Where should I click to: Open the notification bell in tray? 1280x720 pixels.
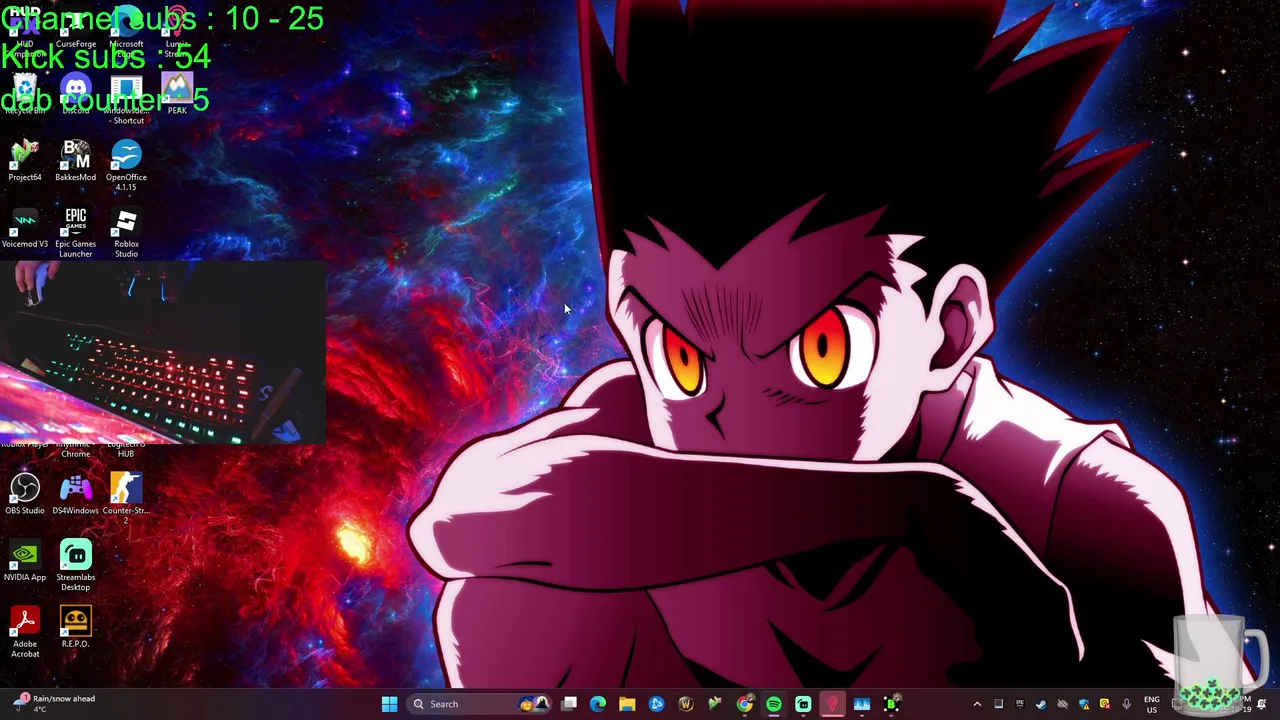point(1261,704)
